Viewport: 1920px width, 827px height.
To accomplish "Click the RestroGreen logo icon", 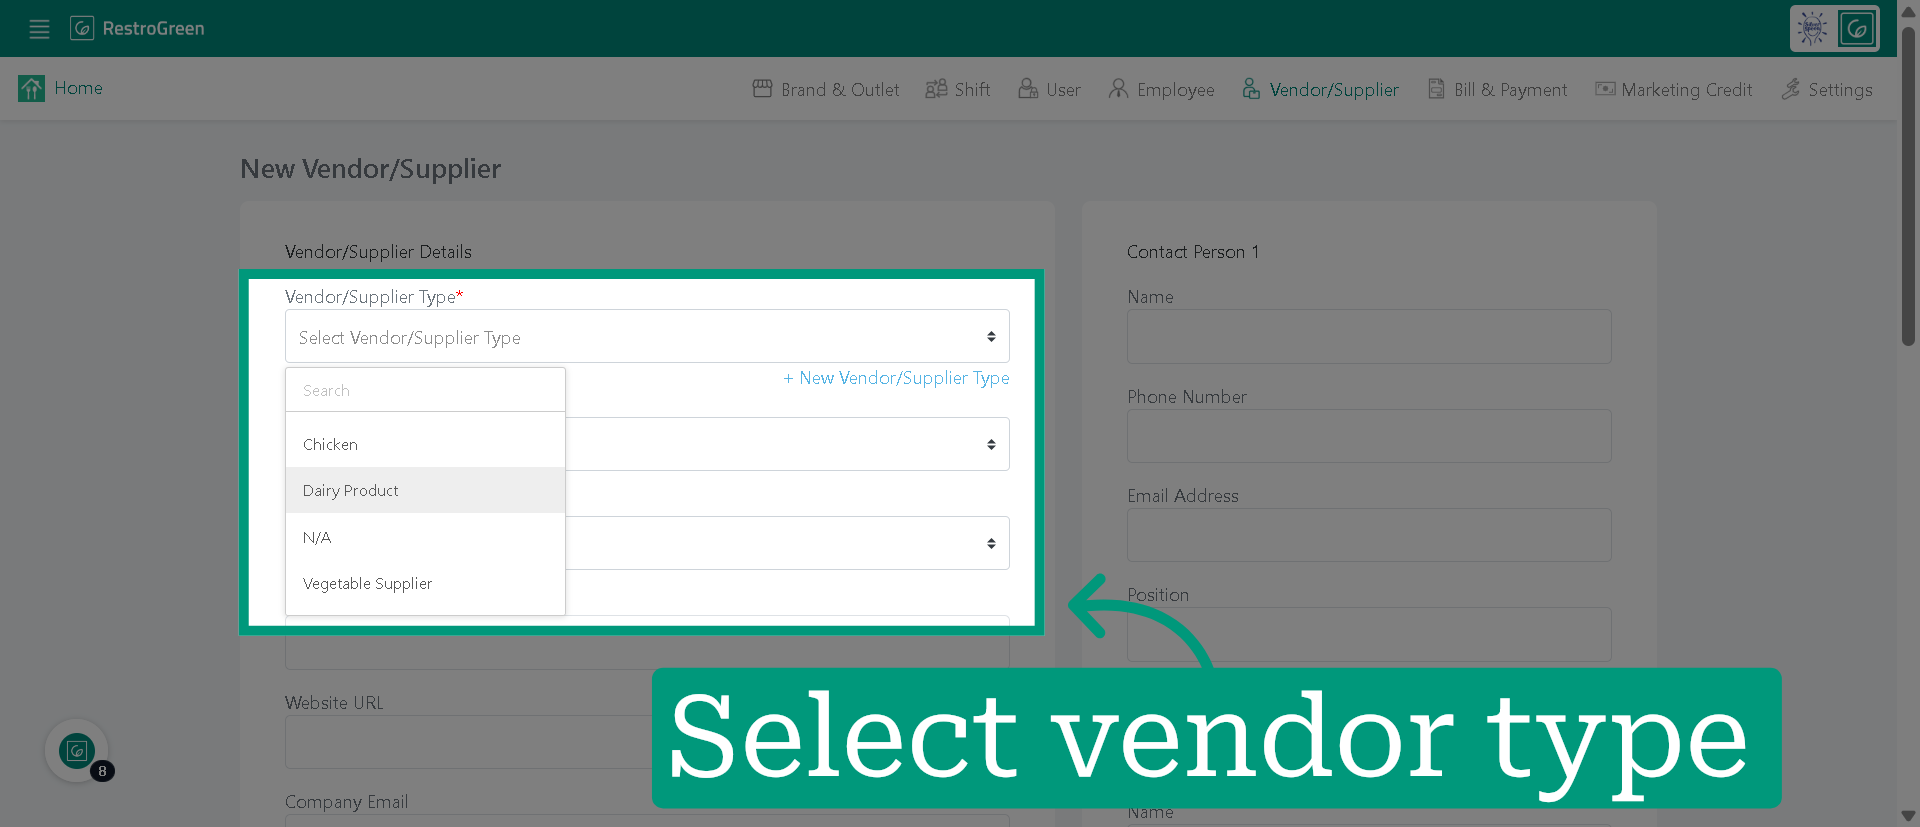I will pyautogui.click(x=82, y=28).
